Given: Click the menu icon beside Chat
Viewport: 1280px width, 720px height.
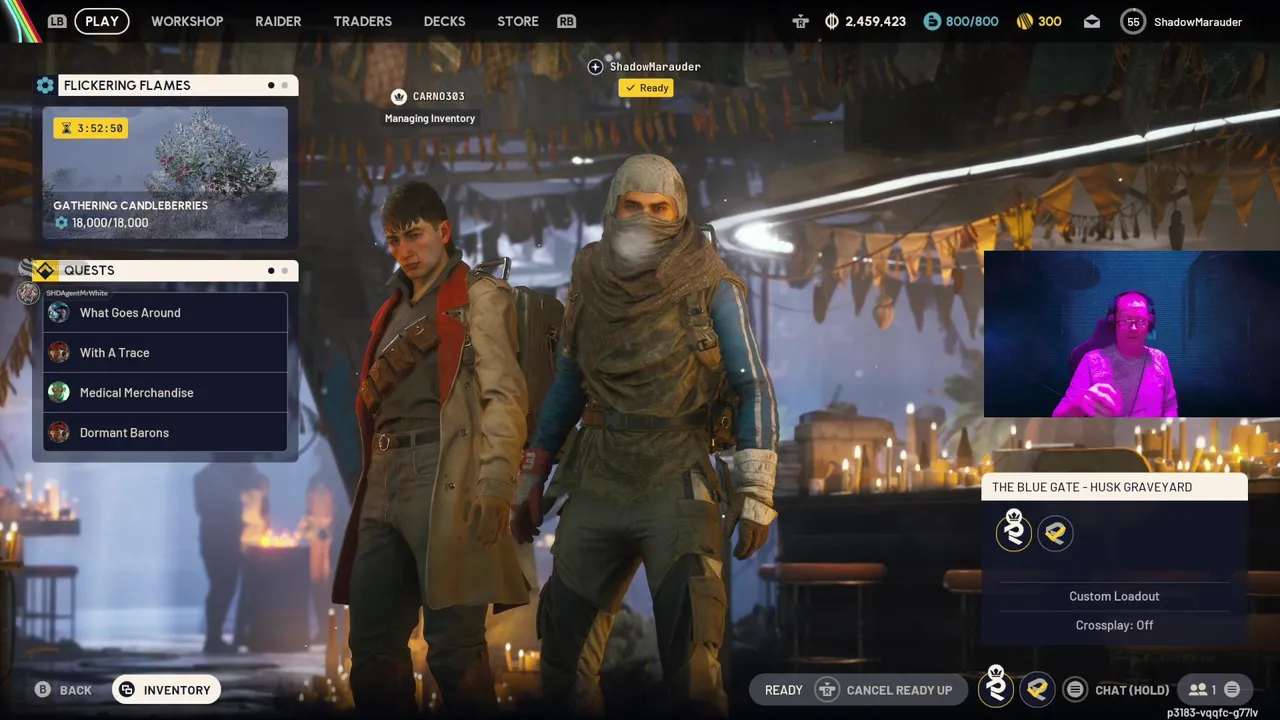Looking at the screenshot, I should click(1075, 689).
